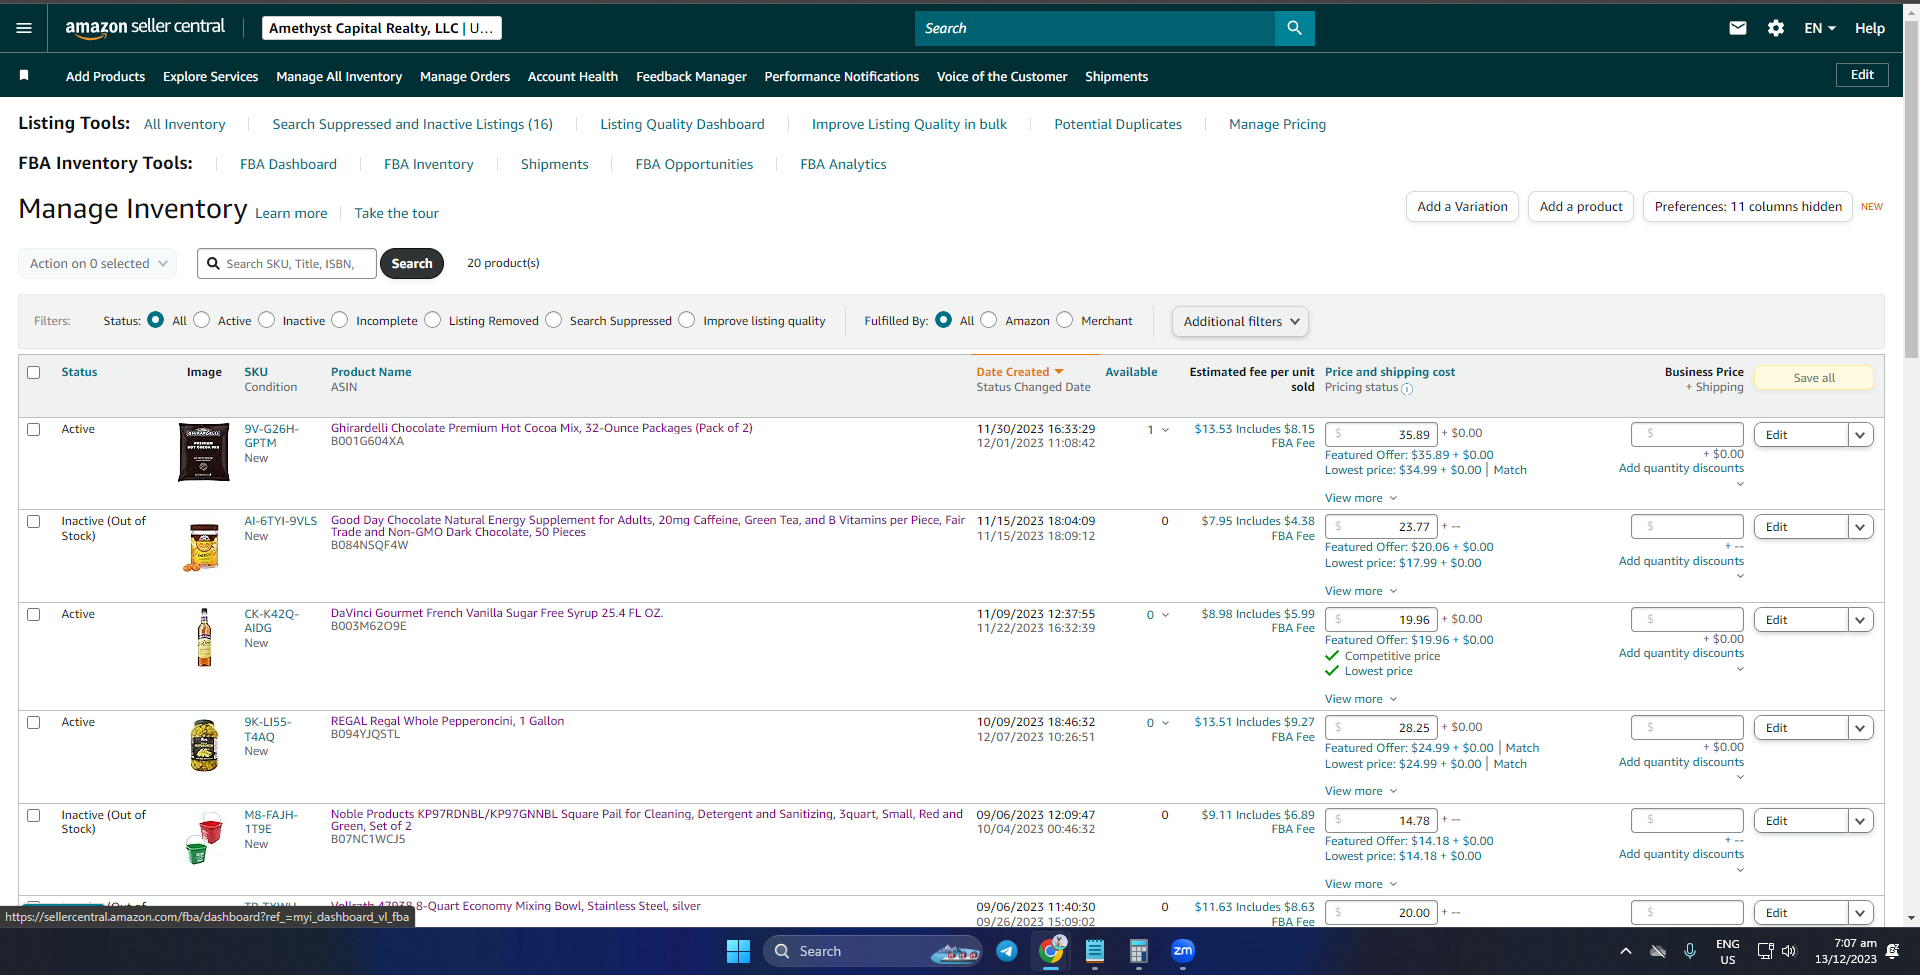Open the messages envelope icon

coord(1738,28)
